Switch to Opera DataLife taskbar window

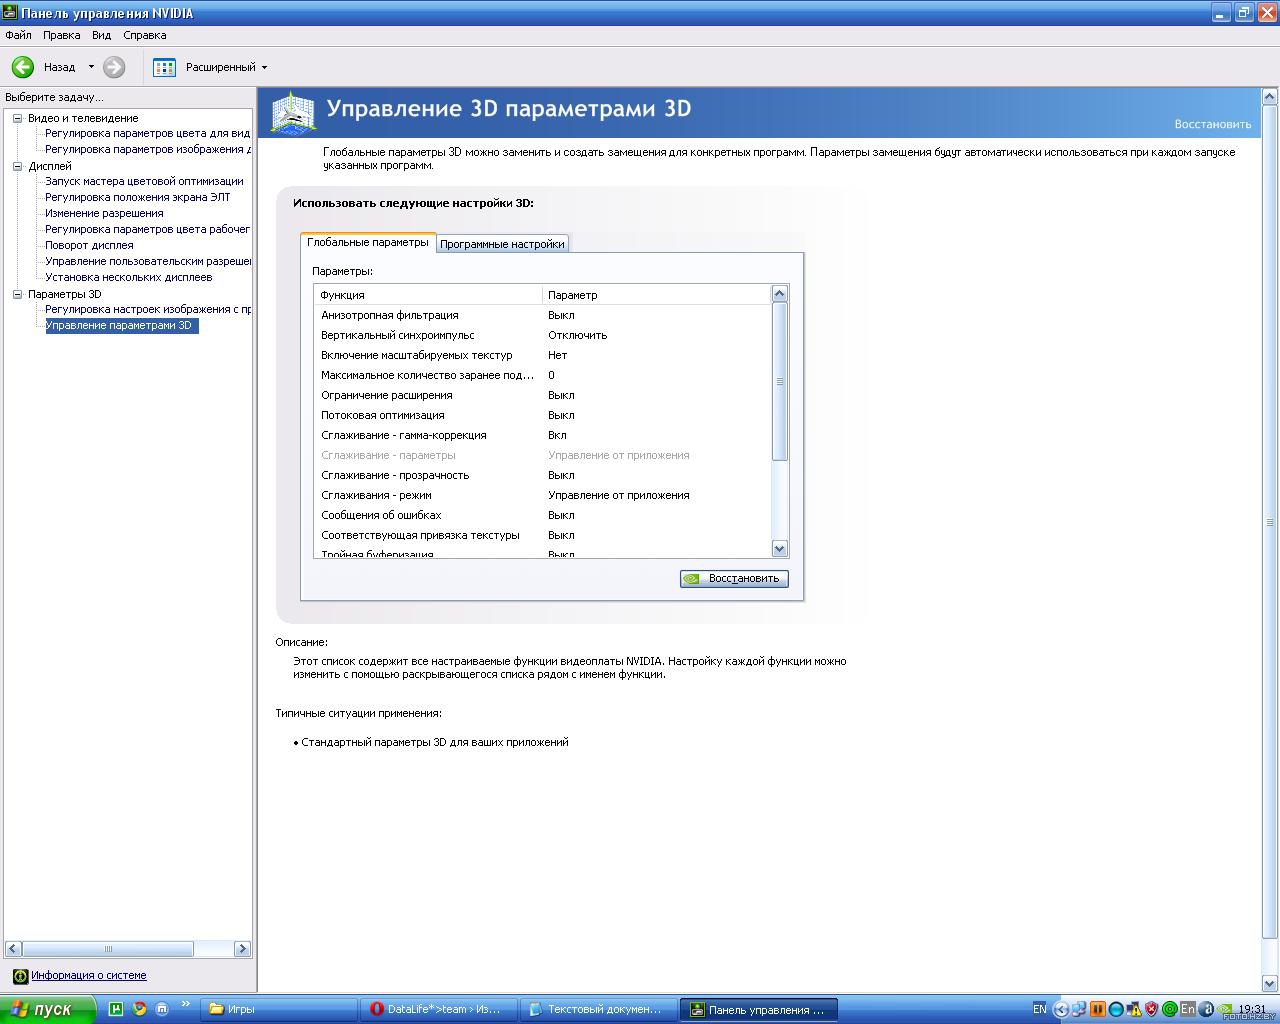pyautogui.click(x=440, y=1009)
